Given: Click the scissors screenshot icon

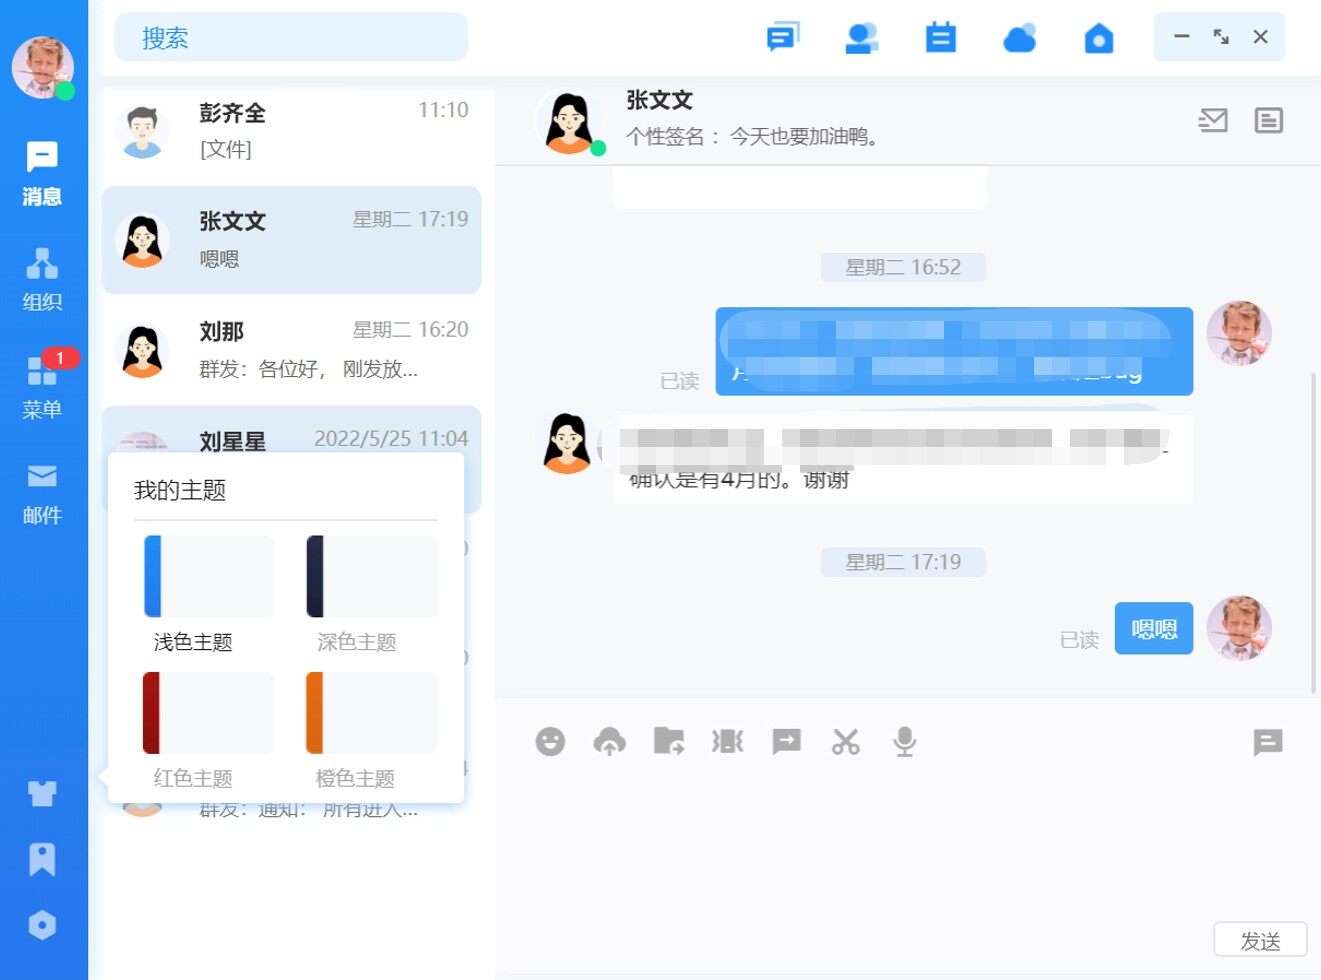Looking at the screenshot, I should [x=845, y=741].
